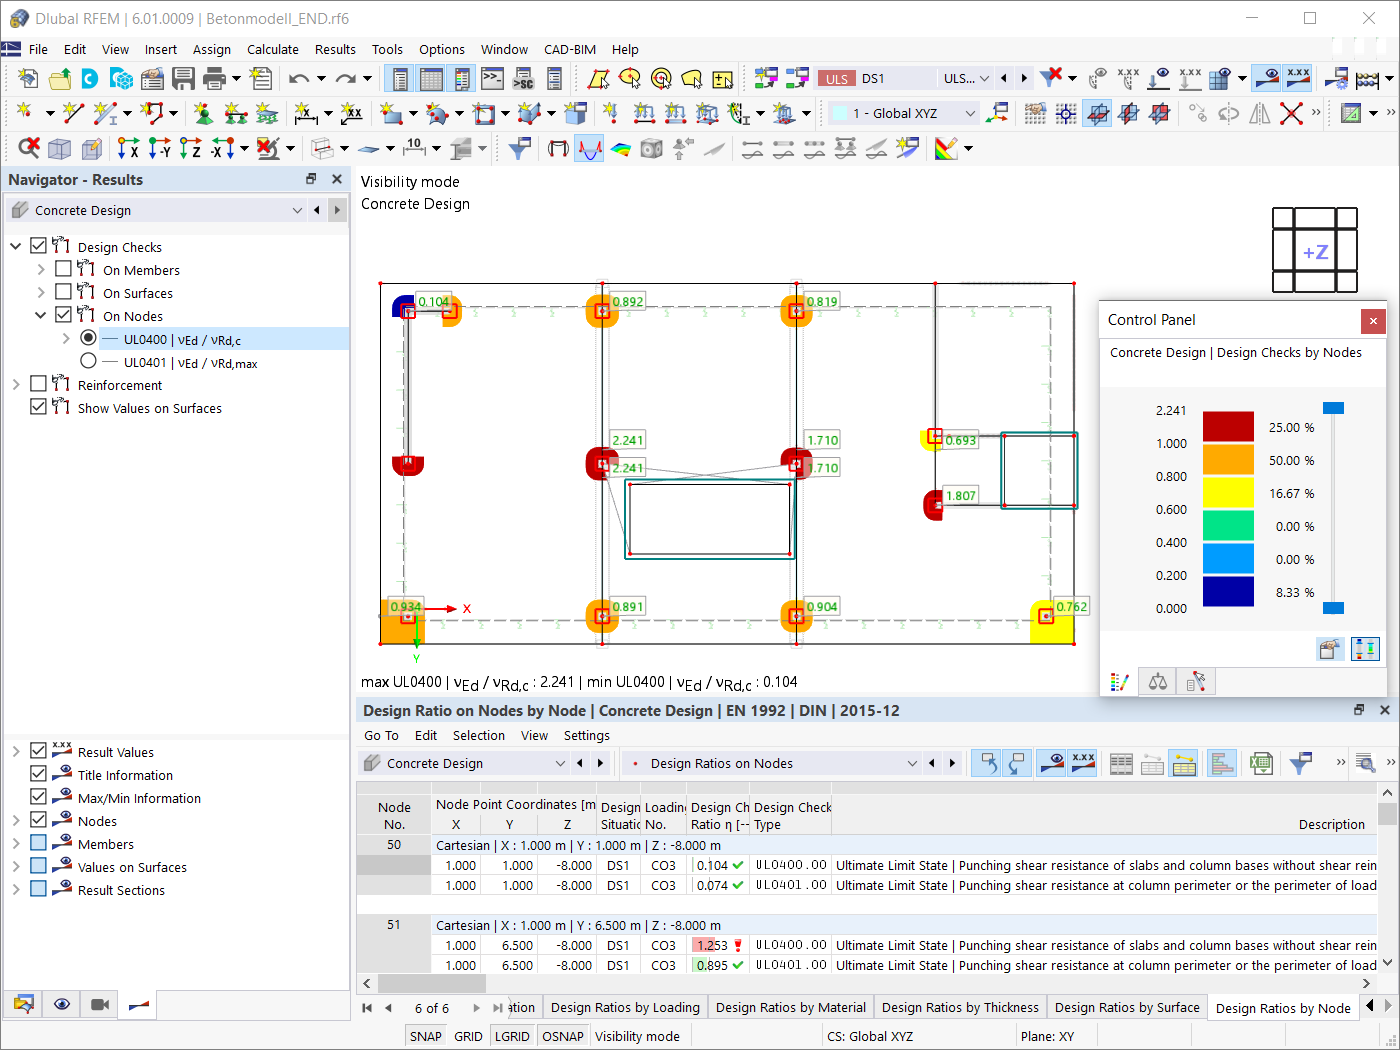Click the open model folder icon
This screenshot has width=1400, height=1050.
click(x=60, y=78)
